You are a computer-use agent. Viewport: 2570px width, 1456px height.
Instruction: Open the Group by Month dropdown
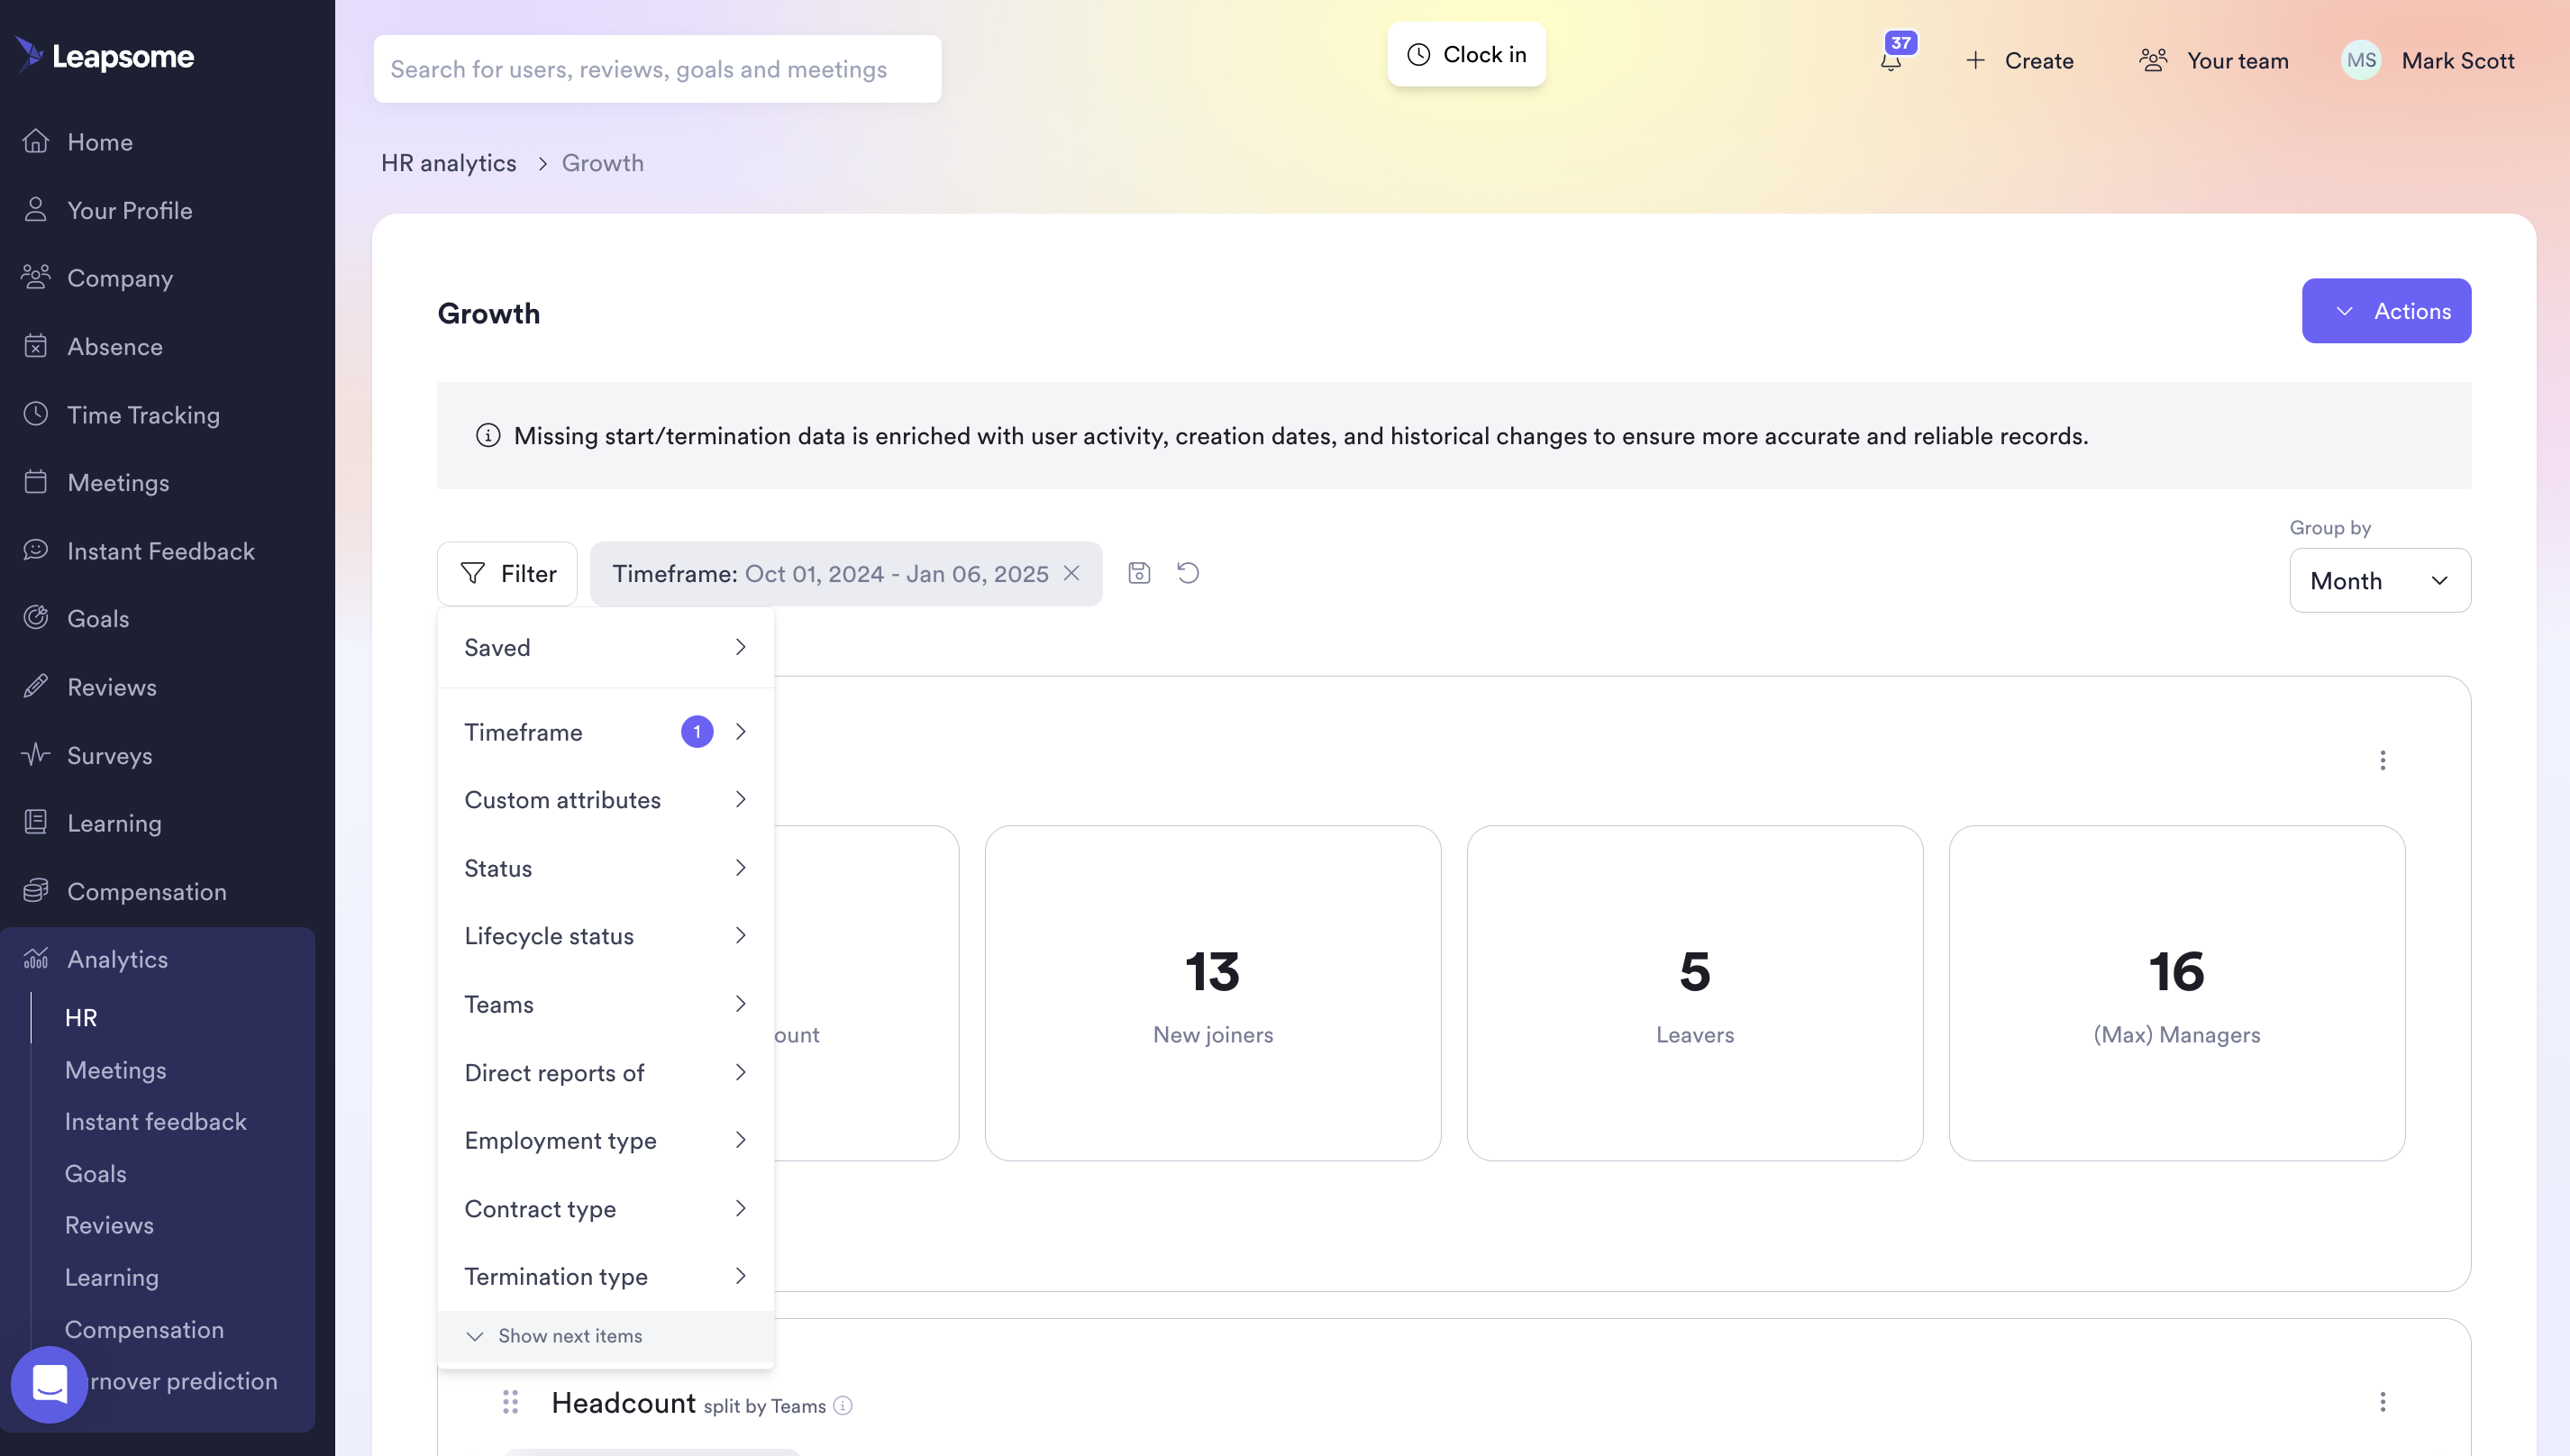pyautogui.click(x=2379, y=580)
